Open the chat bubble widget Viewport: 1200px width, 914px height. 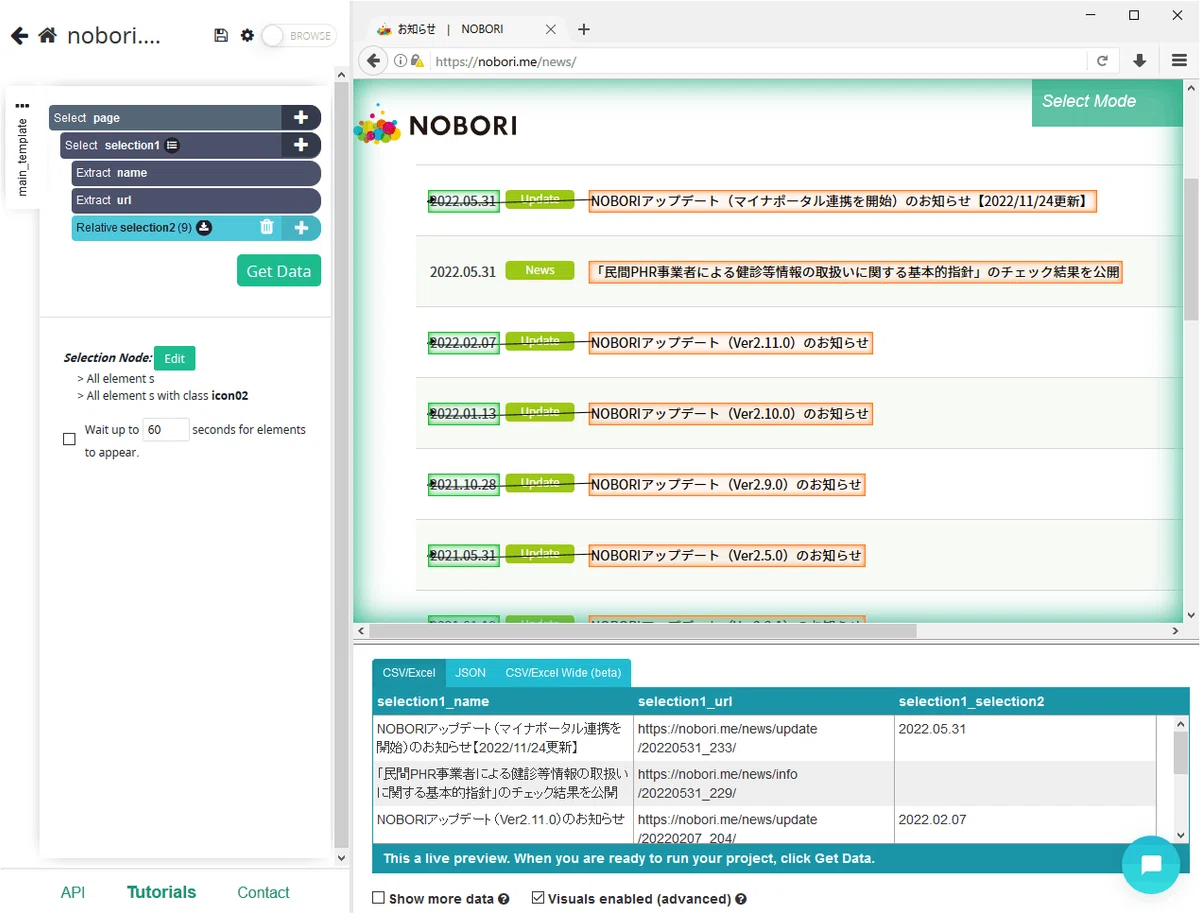pos(1151,865)
